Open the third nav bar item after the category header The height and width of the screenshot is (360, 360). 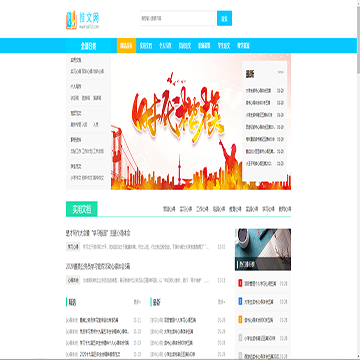[x=165, y=46]
